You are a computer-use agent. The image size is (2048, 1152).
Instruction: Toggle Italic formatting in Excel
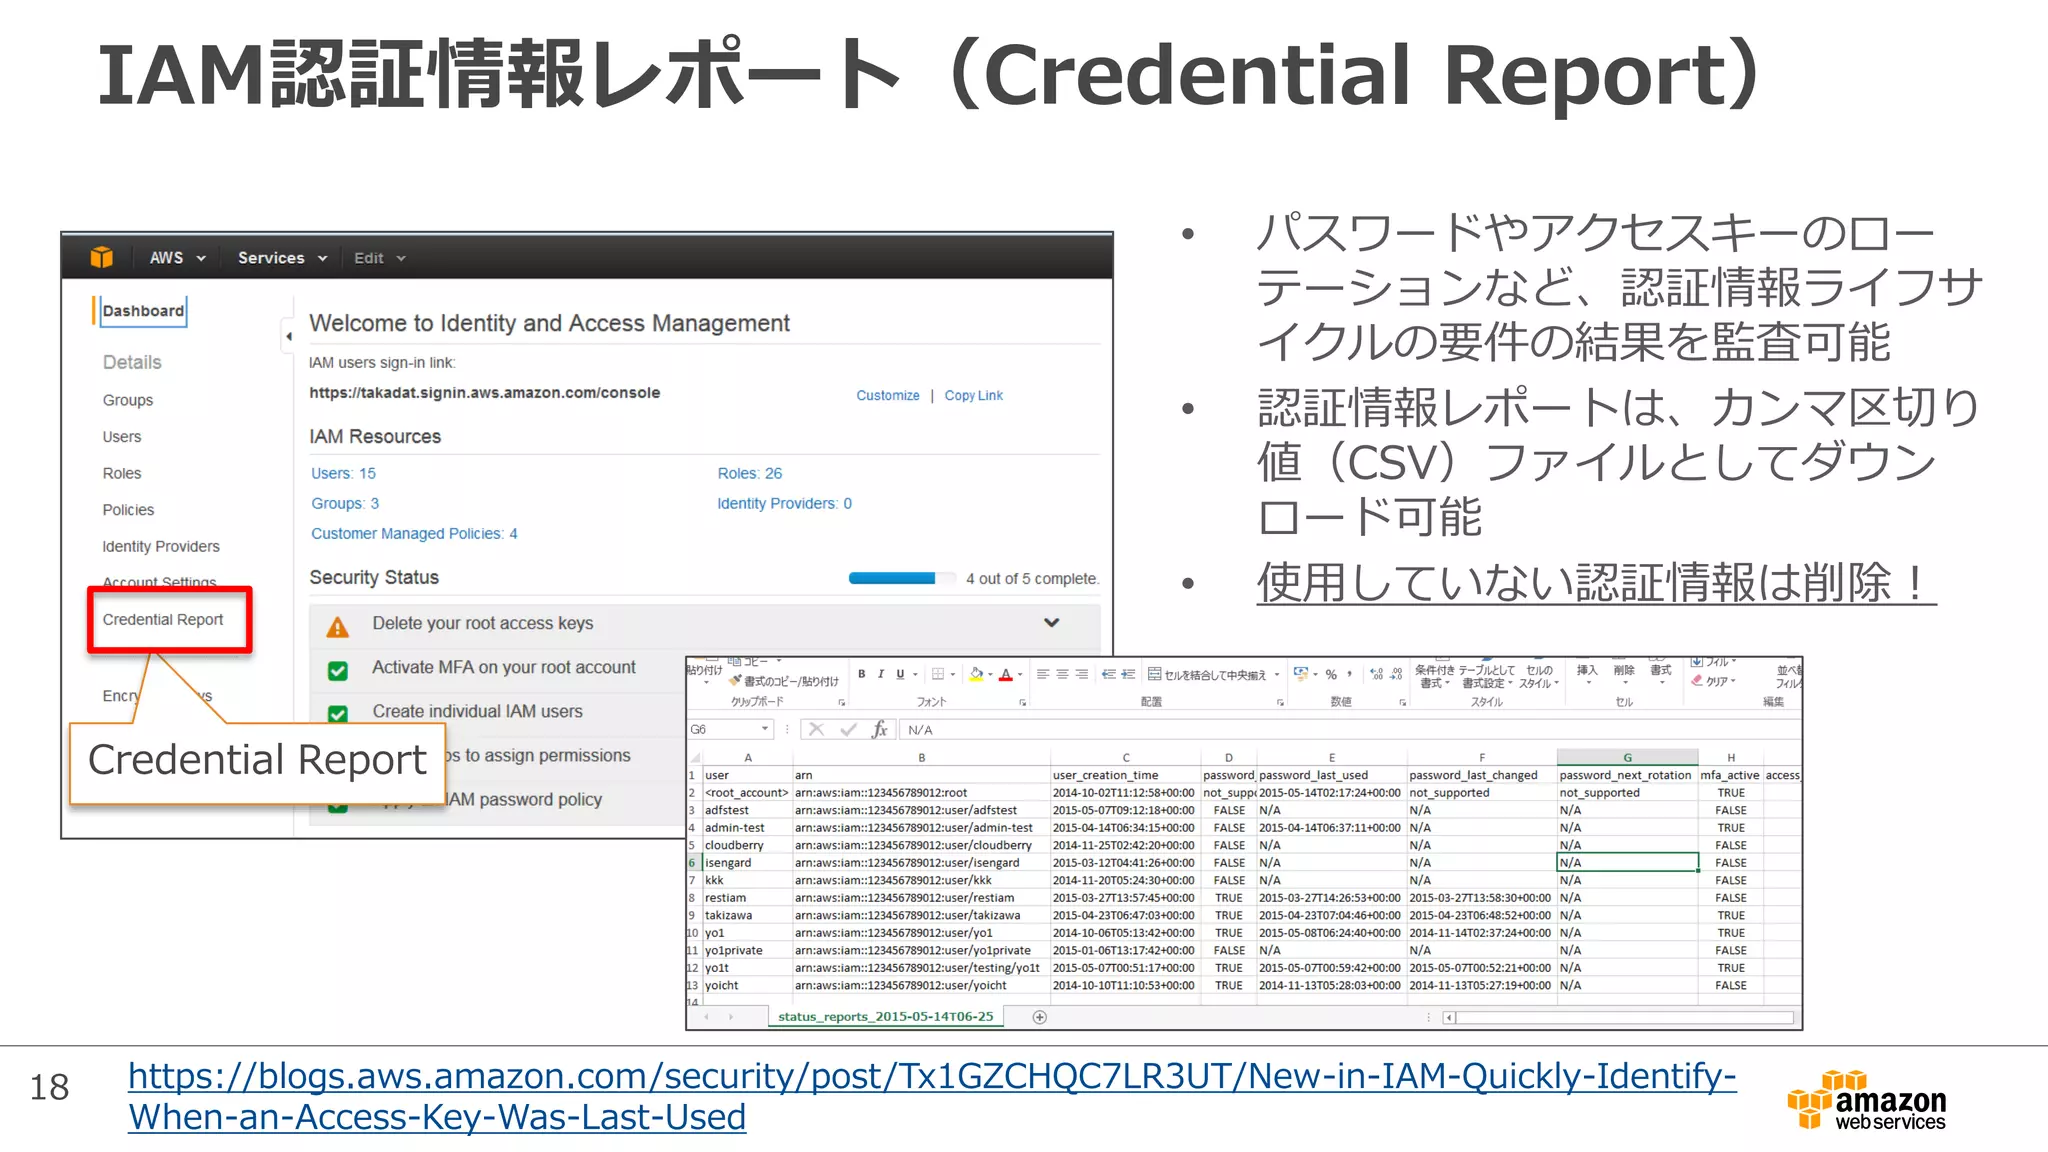pos(880,674)
